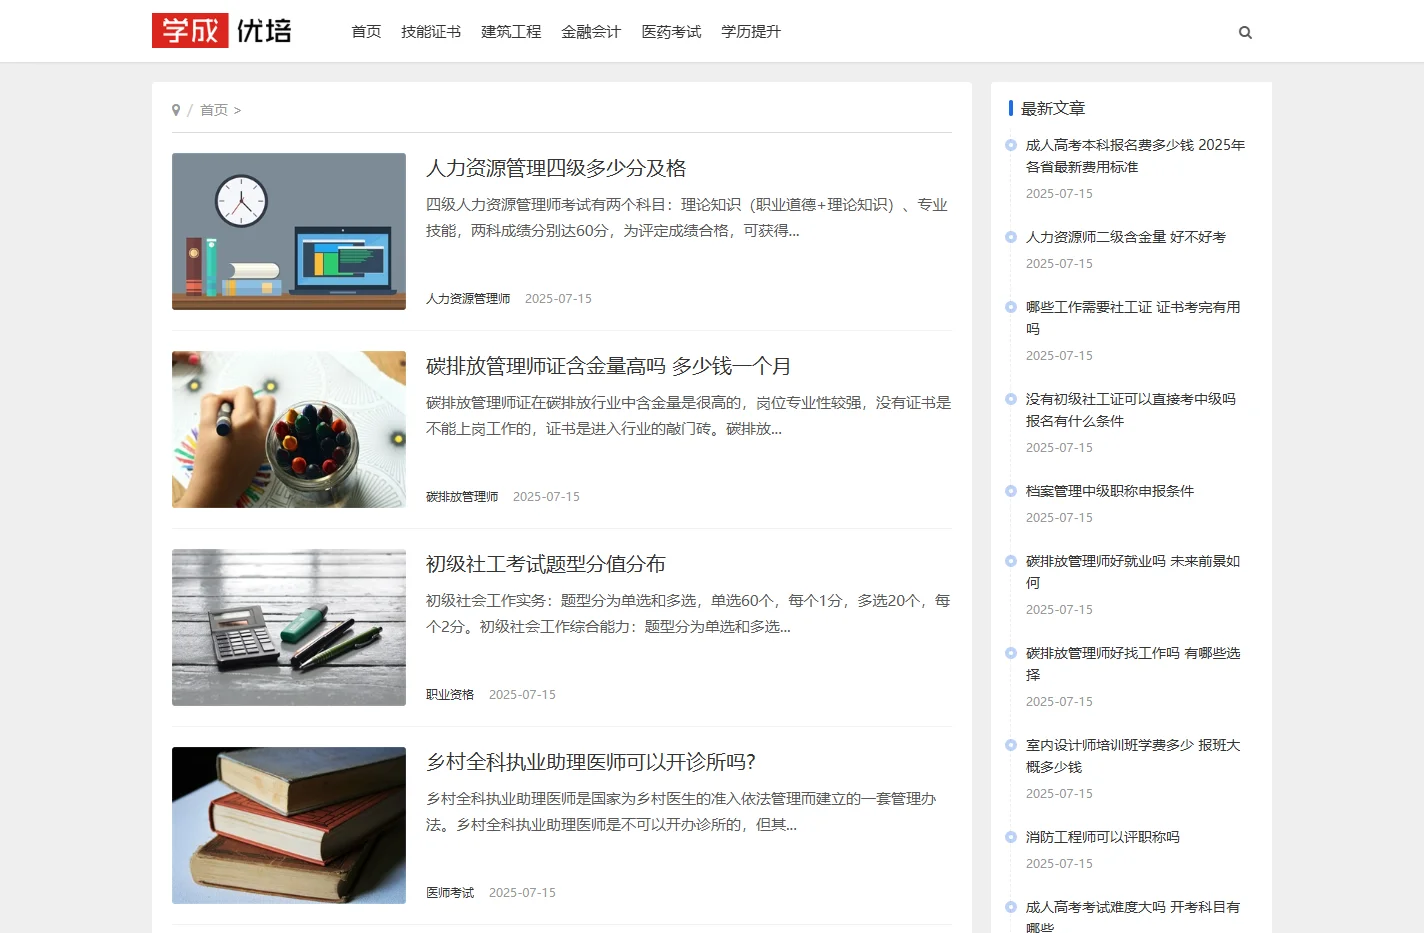Select the 碳排放管理师 category tag

tap(462, 497)
